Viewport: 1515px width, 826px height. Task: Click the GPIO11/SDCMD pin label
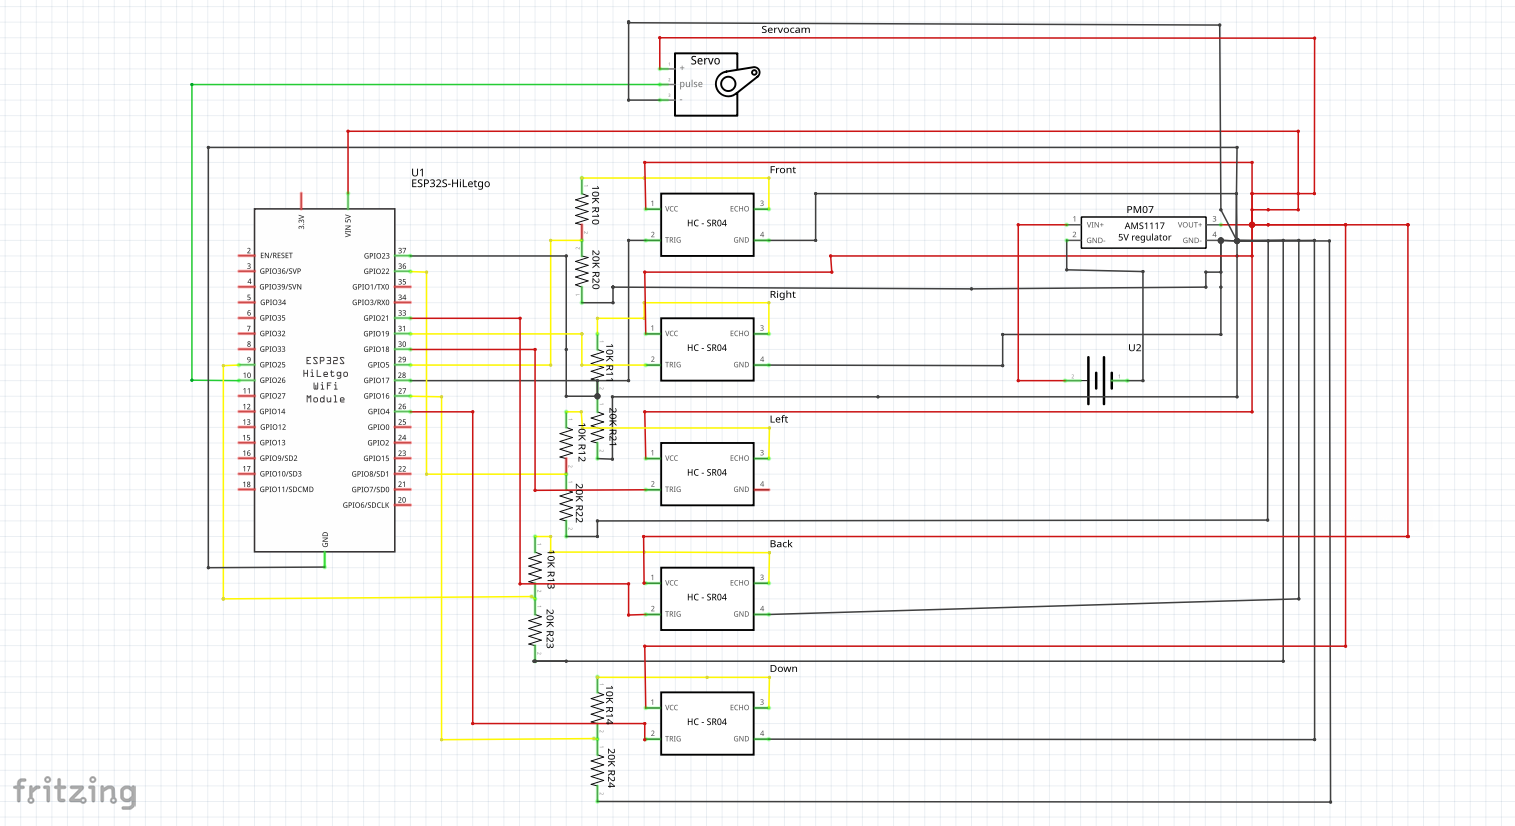coord(287,490)
